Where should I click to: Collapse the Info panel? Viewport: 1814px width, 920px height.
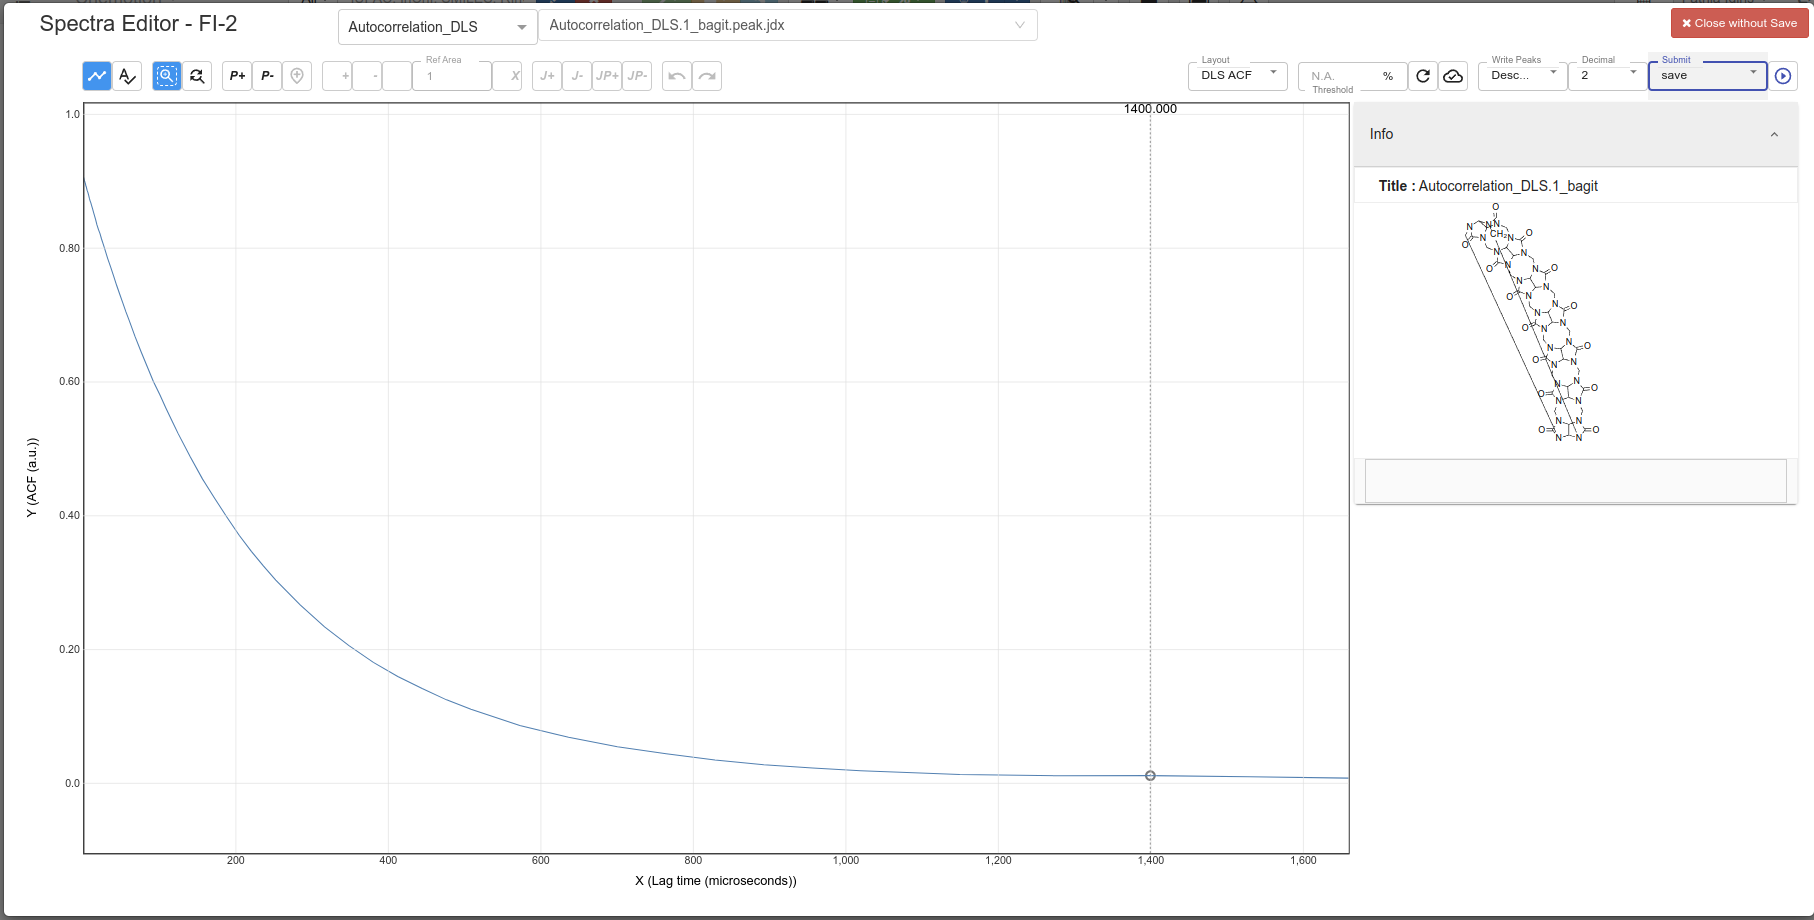1775,133
